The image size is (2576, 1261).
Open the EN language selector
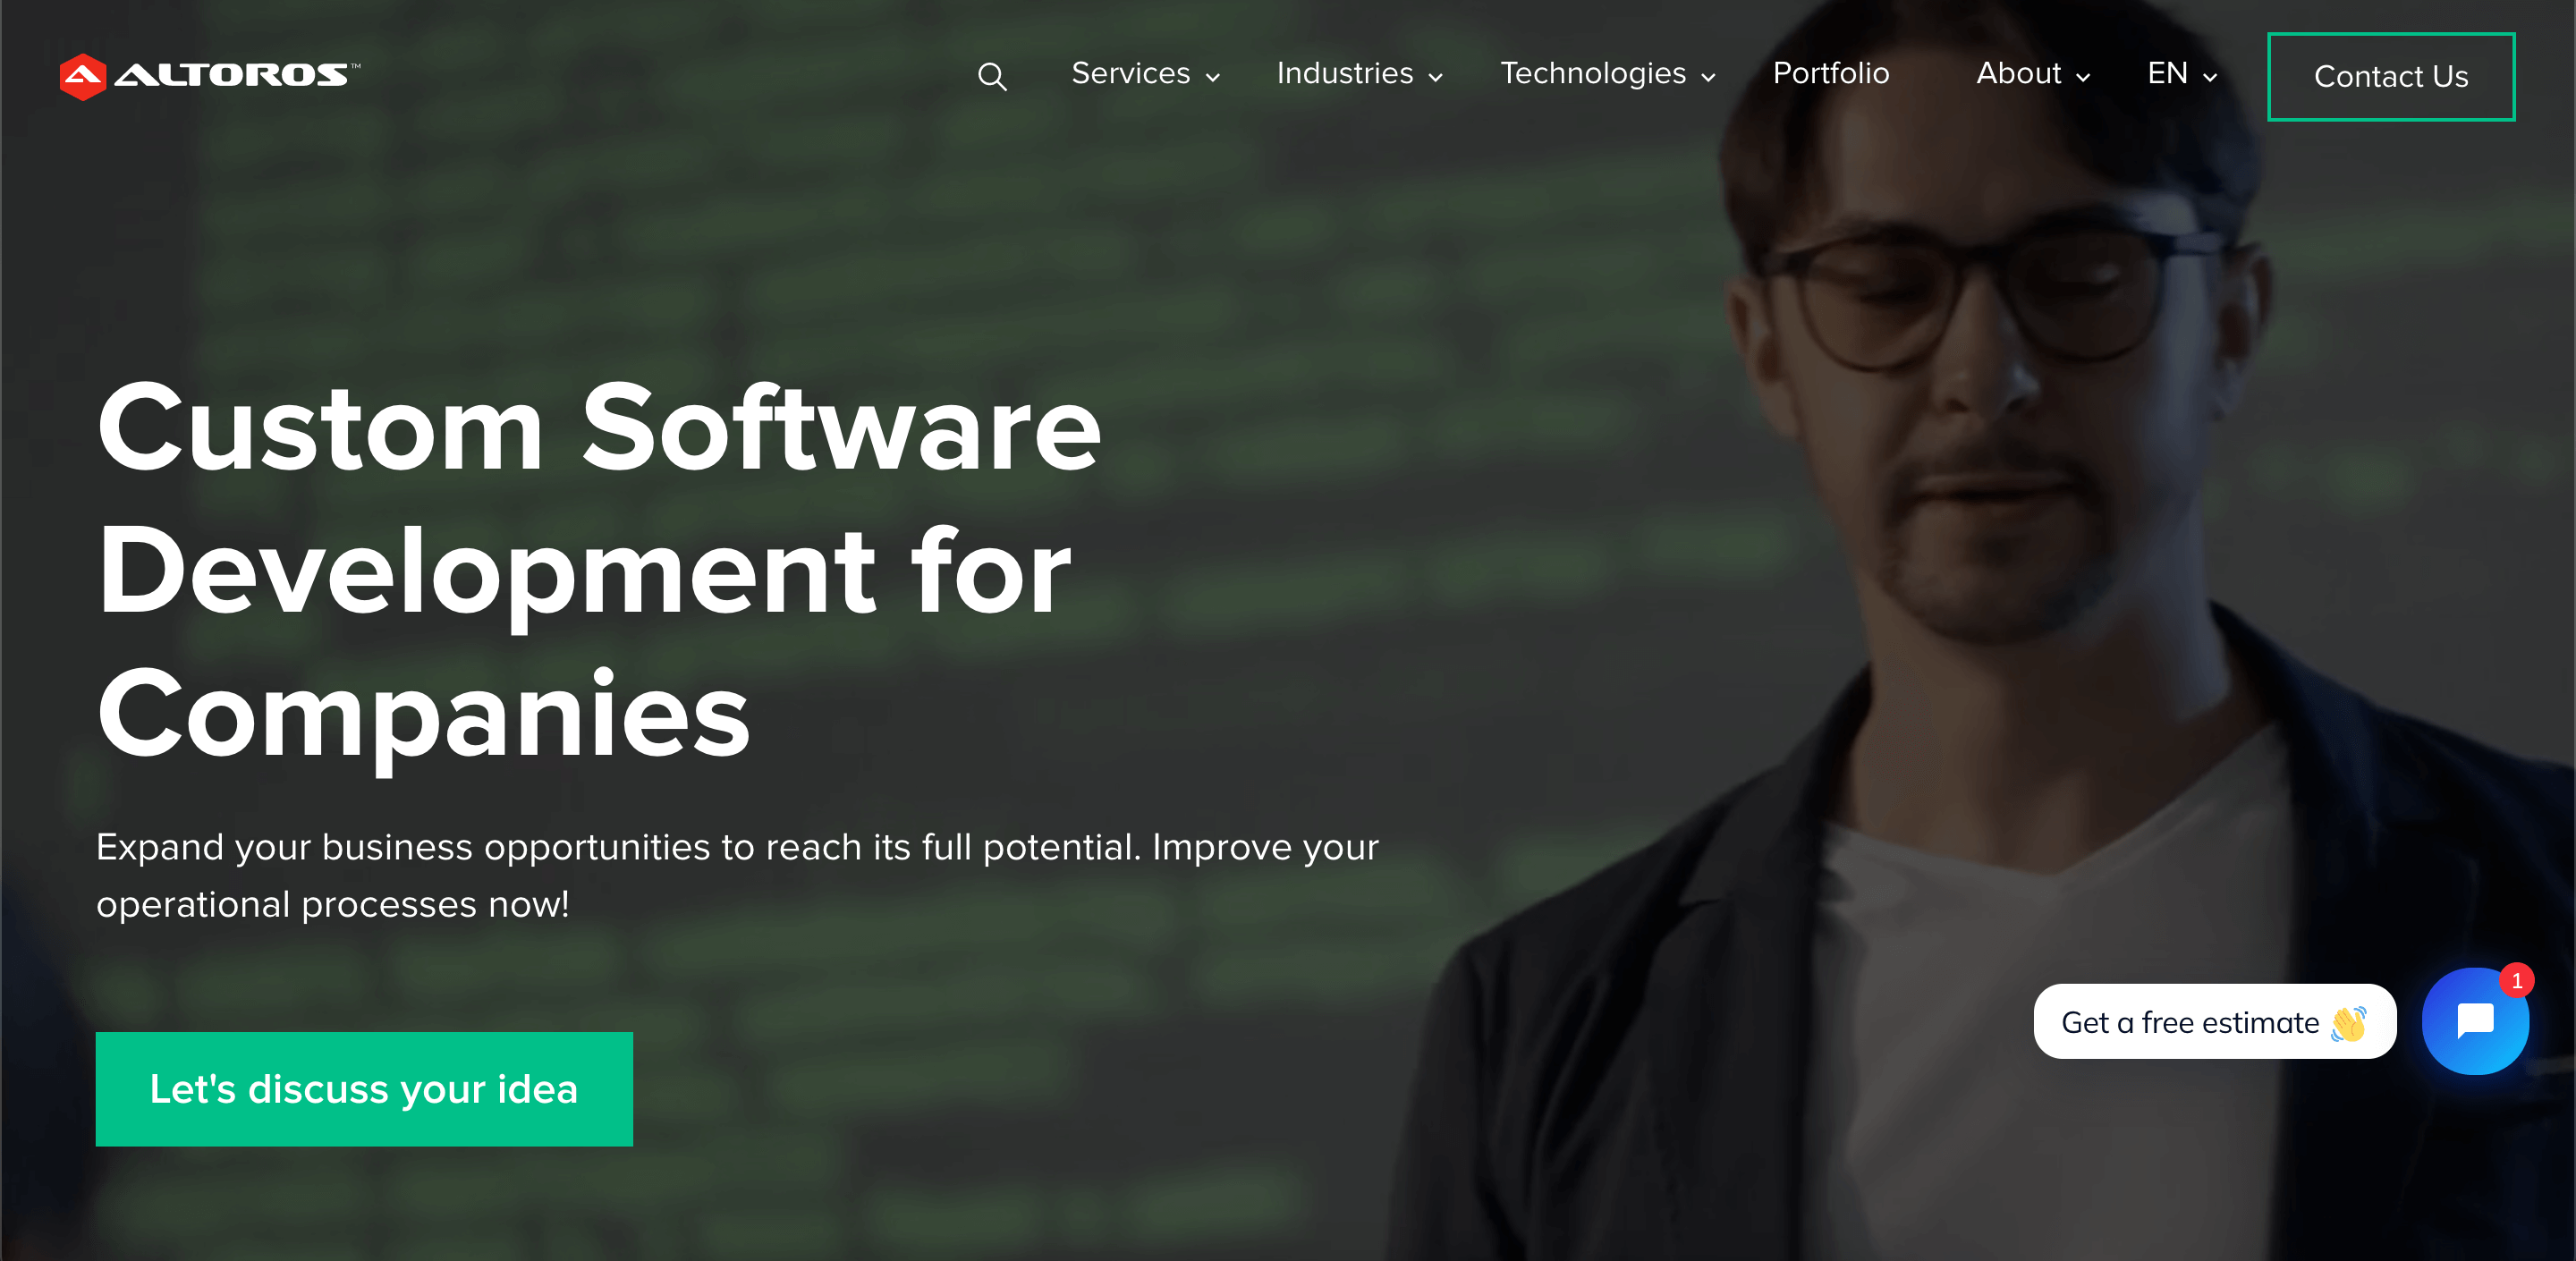pyautogui.click(x=2182, y=74)
